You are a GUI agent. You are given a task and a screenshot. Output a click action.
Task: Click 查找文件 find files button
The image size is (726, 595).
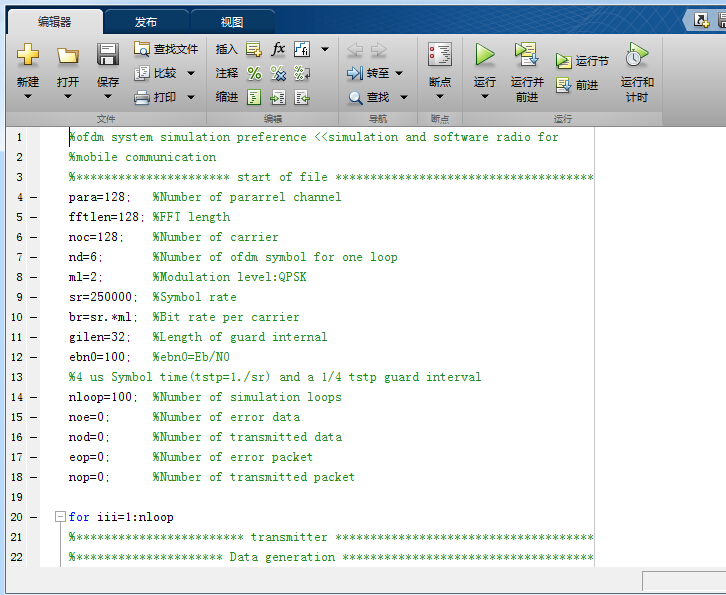[x=166, y=49]
